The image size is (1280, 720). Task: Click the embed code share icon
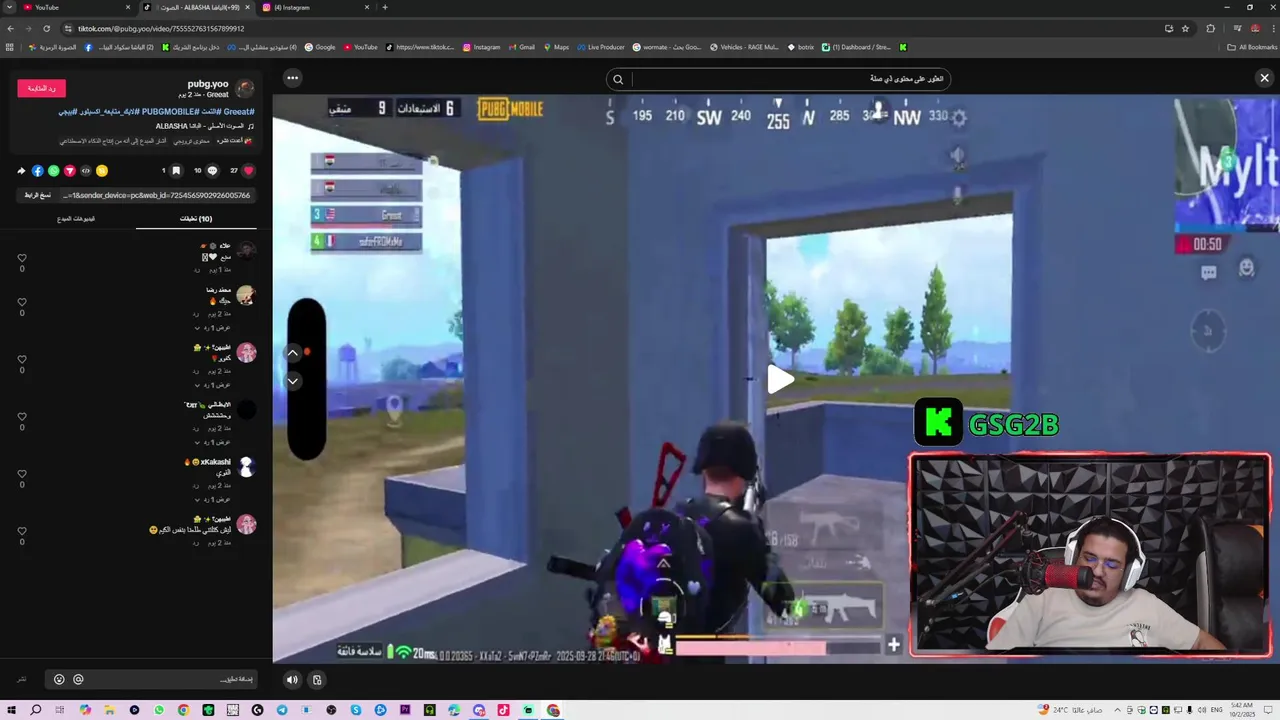86,171
